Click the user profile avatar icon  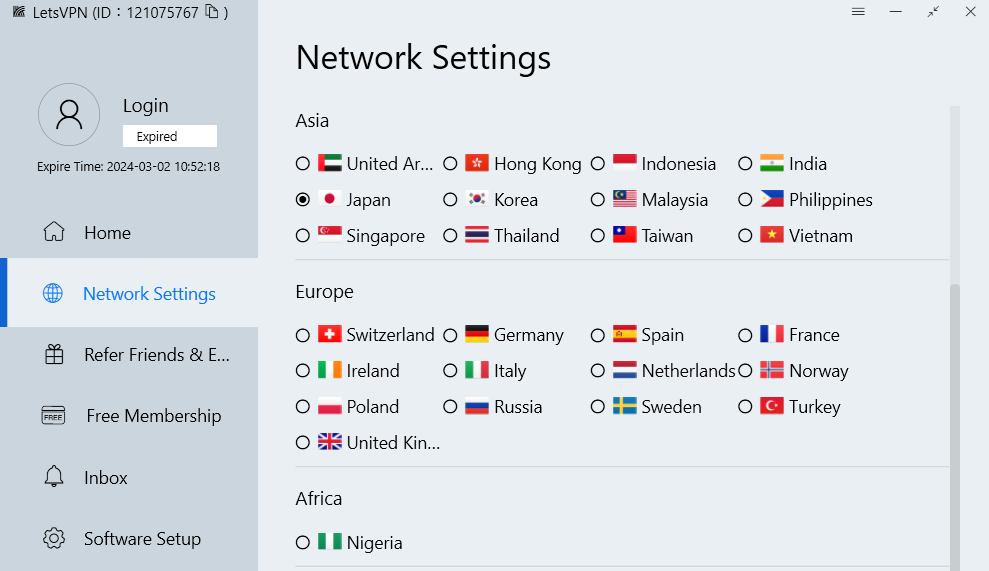pos(69,114)
